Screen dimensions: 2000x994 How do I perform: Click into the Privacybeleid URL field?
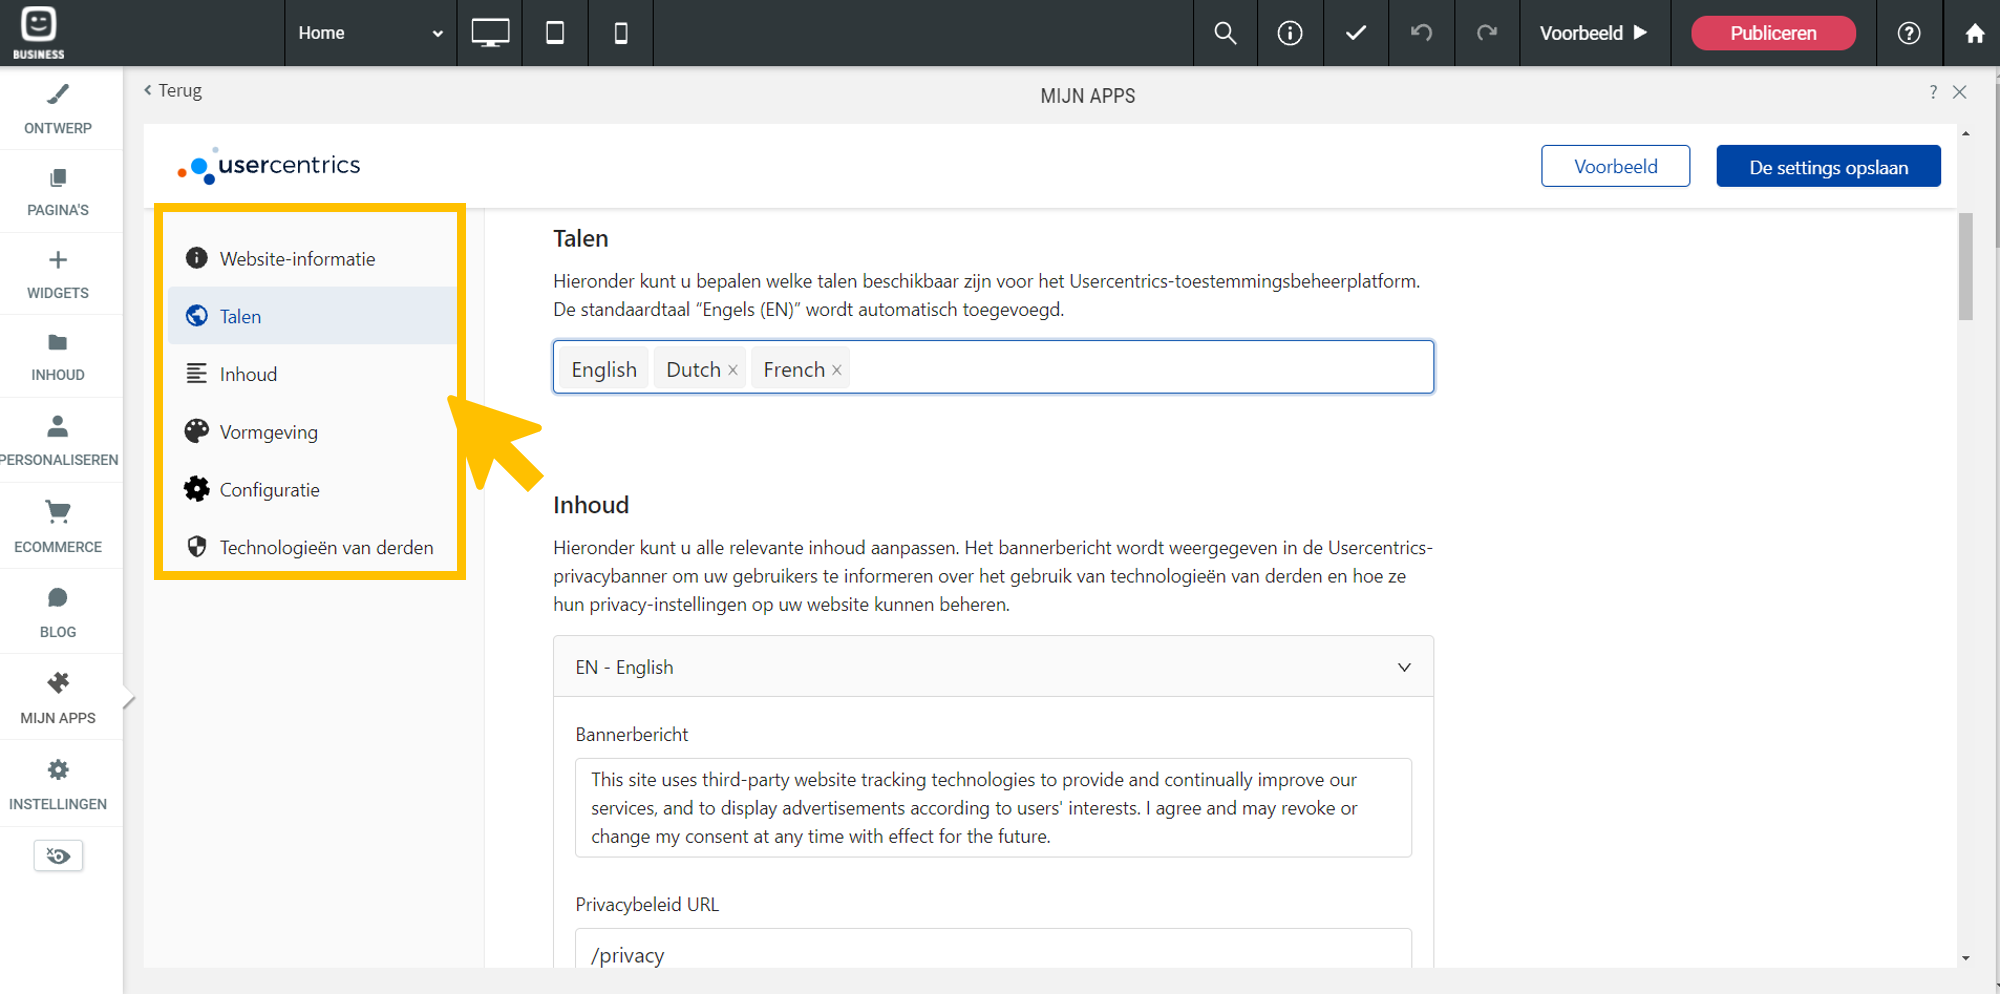point(992,954)
